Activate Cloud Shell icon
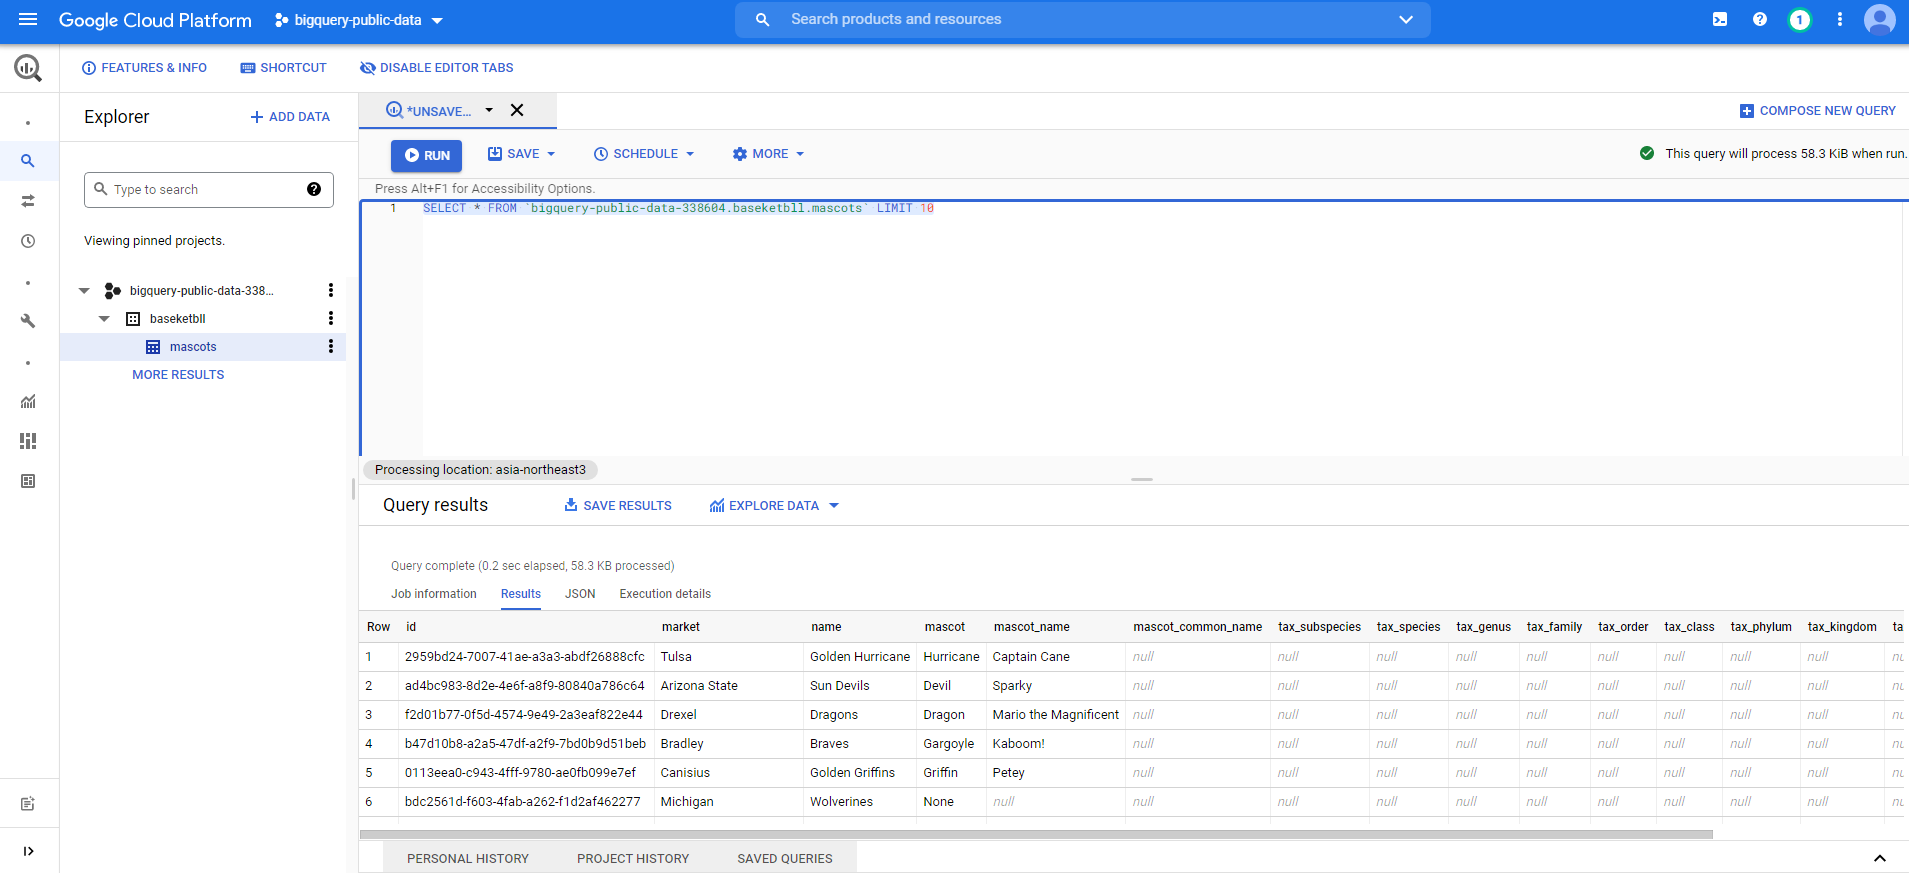1909x873 pixels. tap(1720, 19)
